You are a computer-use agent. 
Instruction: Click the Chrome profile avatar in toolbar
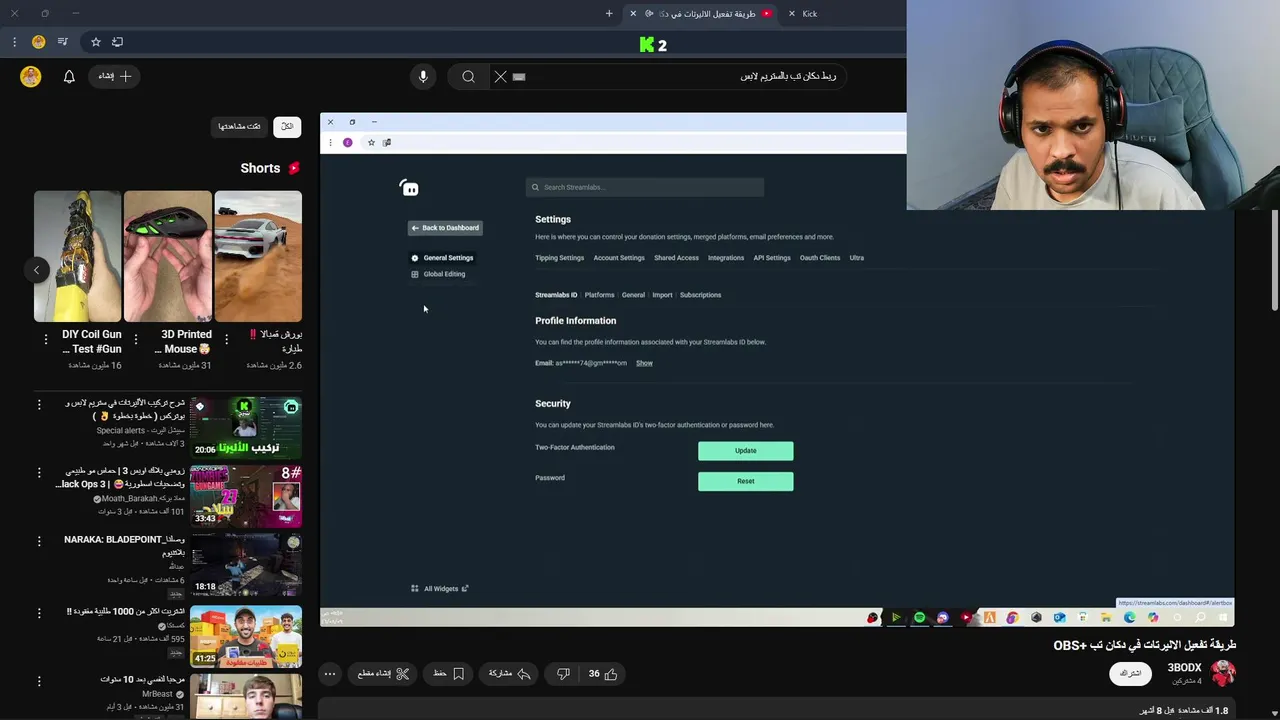[38, 42]
